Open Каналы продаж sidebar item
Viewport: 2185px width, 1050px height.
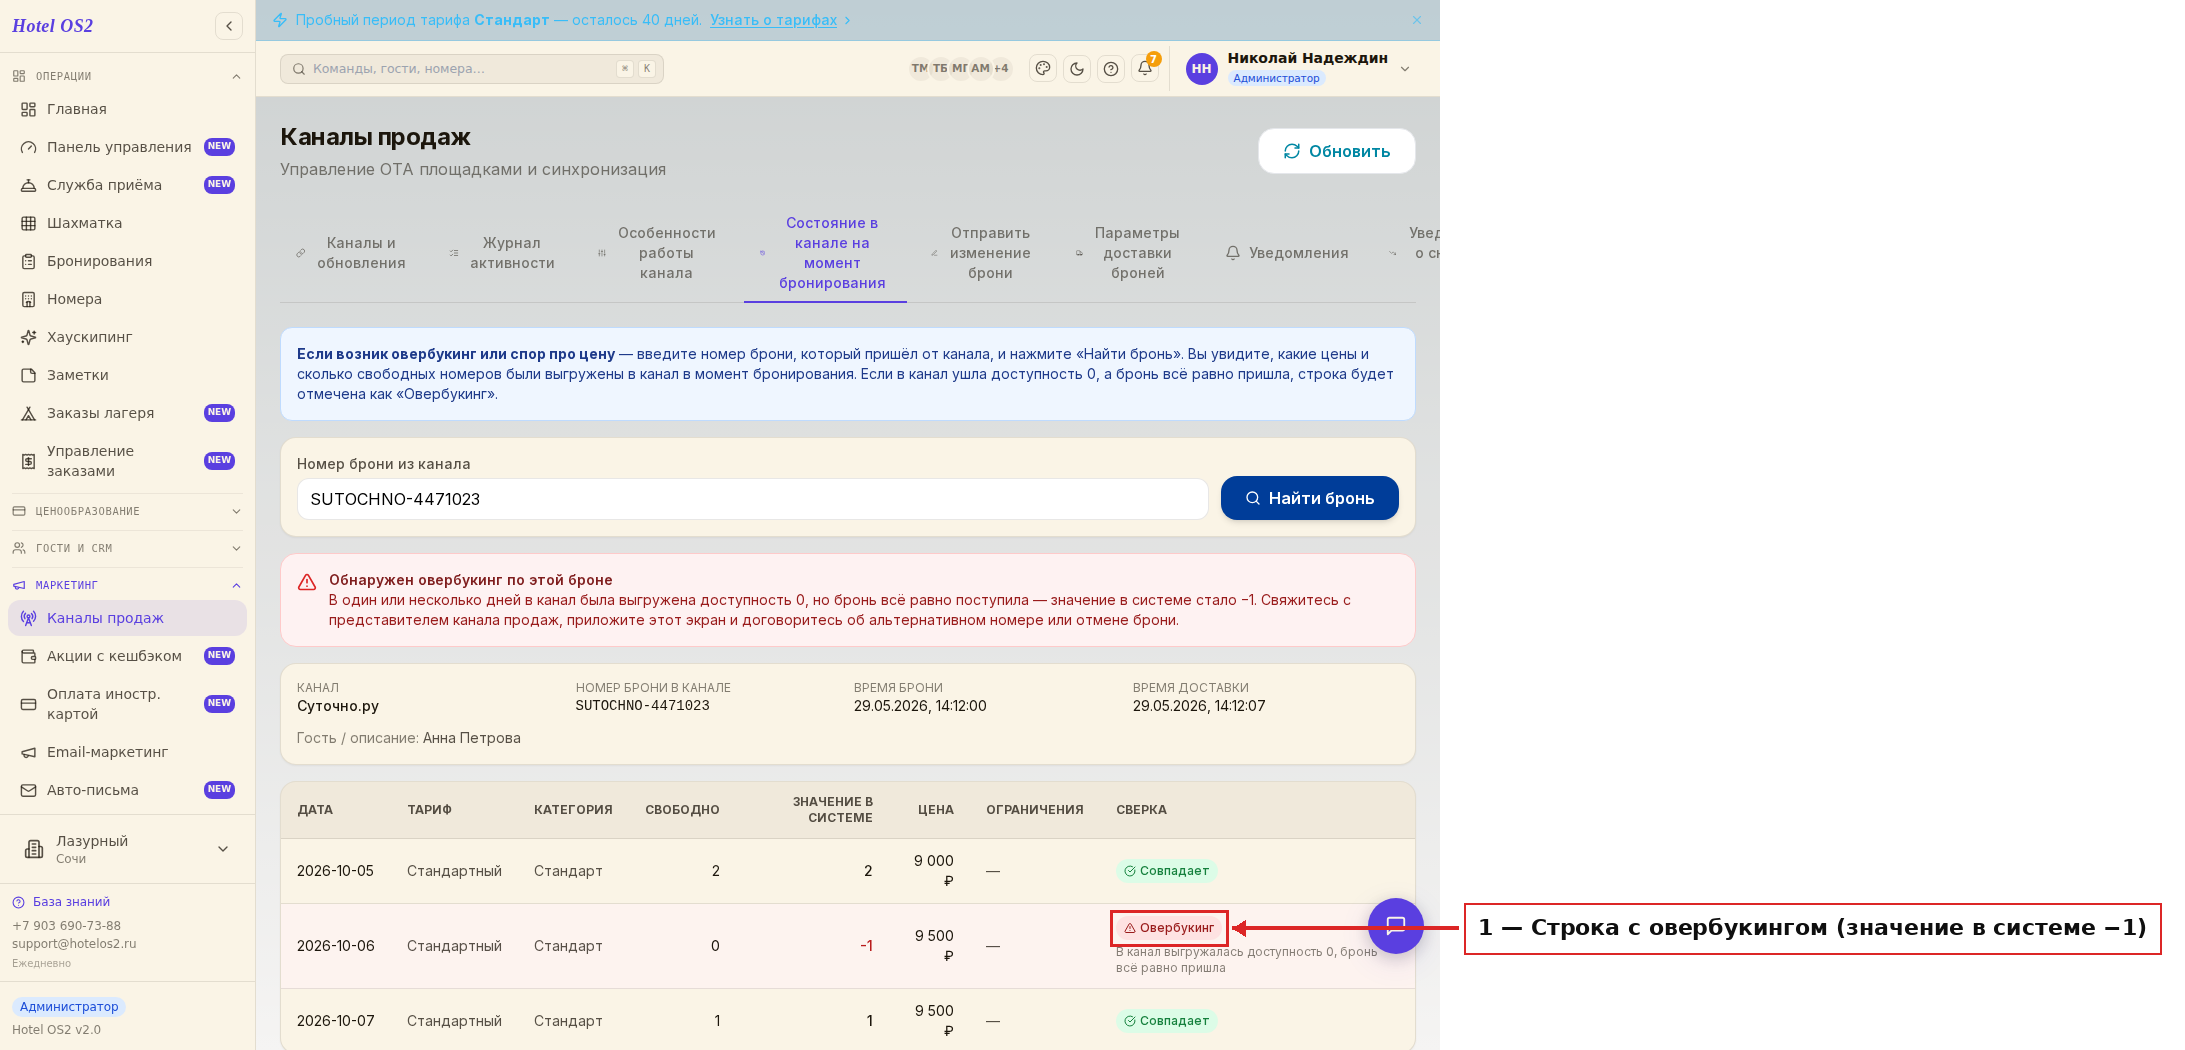point(127,618)
